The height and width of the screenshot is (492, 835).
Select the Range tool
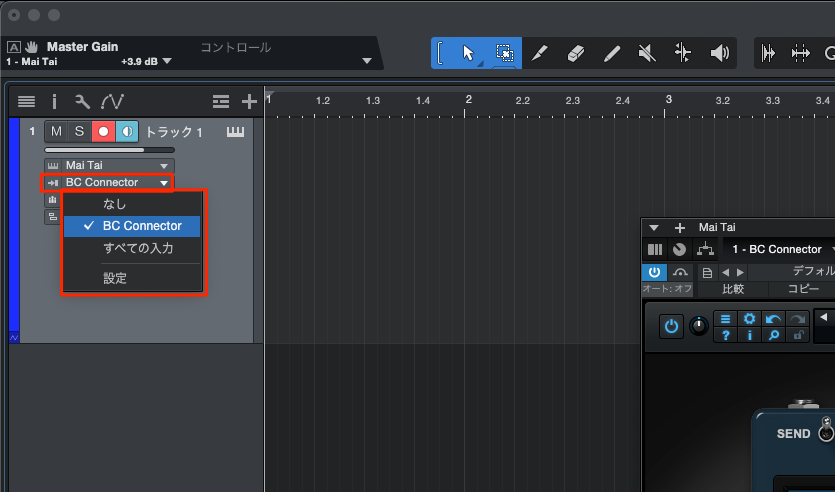coord(504,53)
